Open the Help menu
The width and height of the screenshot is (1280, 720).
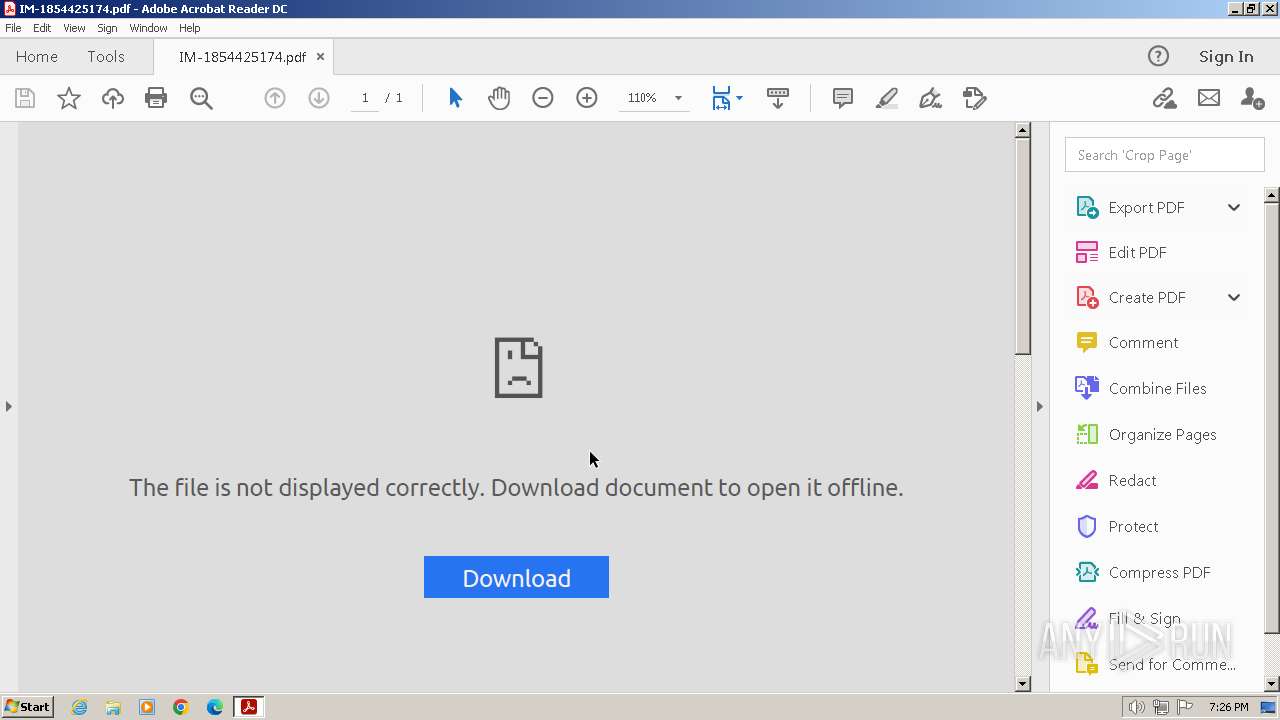coord(190,28)
